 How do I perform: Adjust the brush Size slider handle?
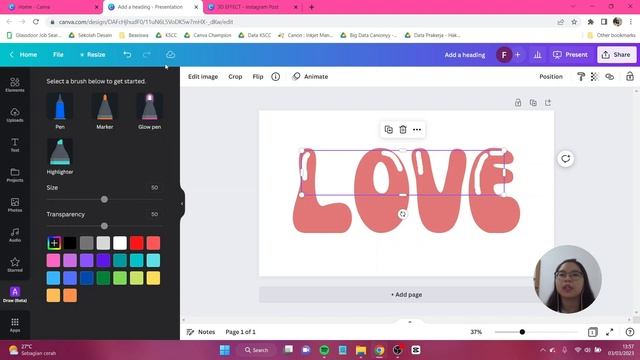coord(104,199)
